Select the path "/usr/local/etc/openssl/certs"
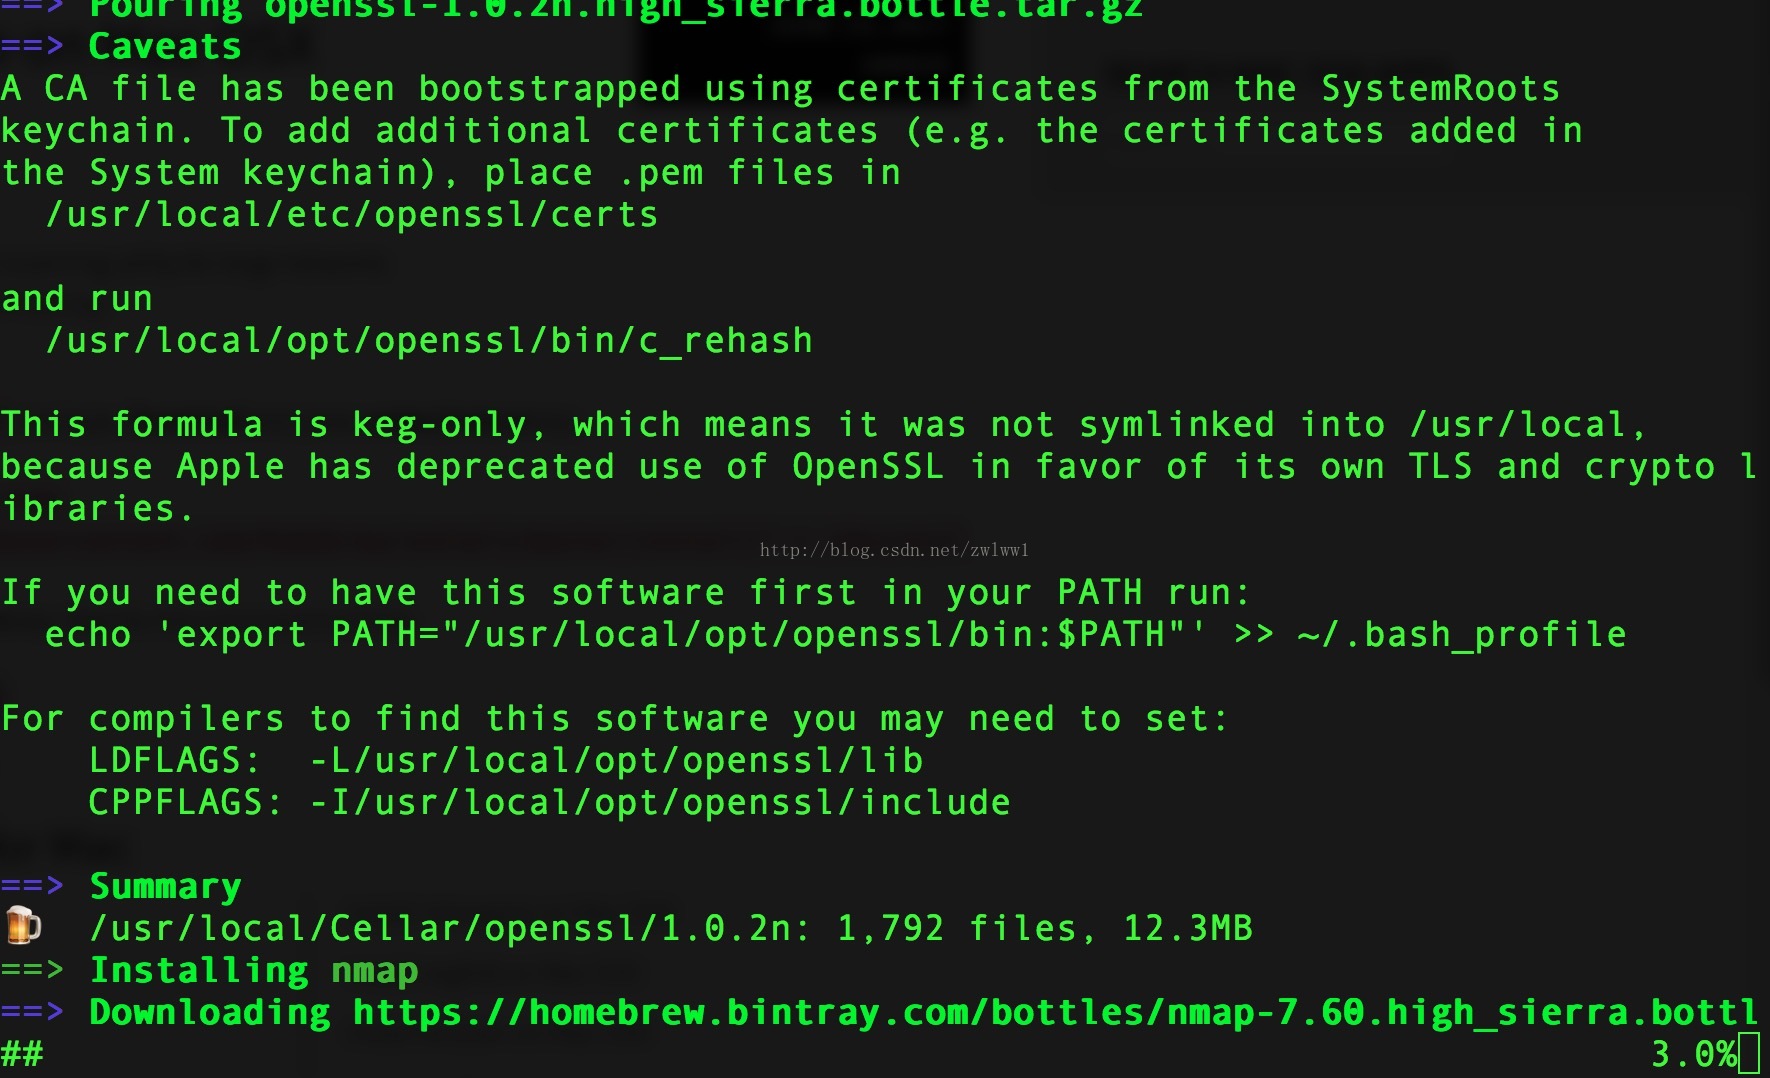 click(x=352, y=215)
